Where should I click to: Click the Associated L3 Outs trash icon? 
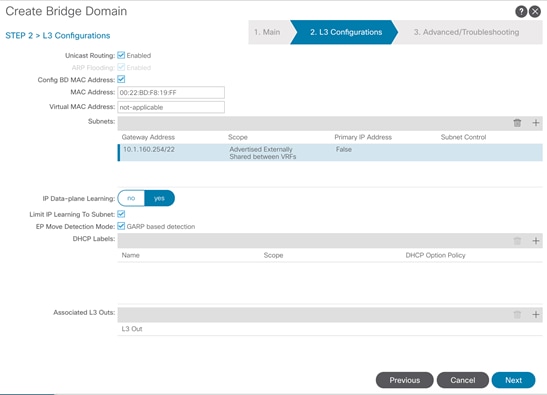point(517,315)
